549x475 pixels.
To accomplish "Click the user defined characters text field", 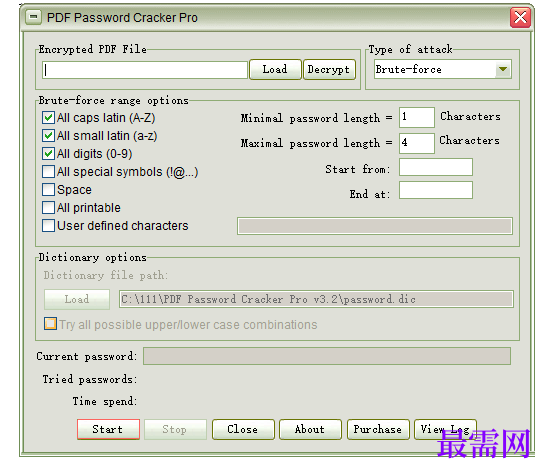I will tap(375, 226).
